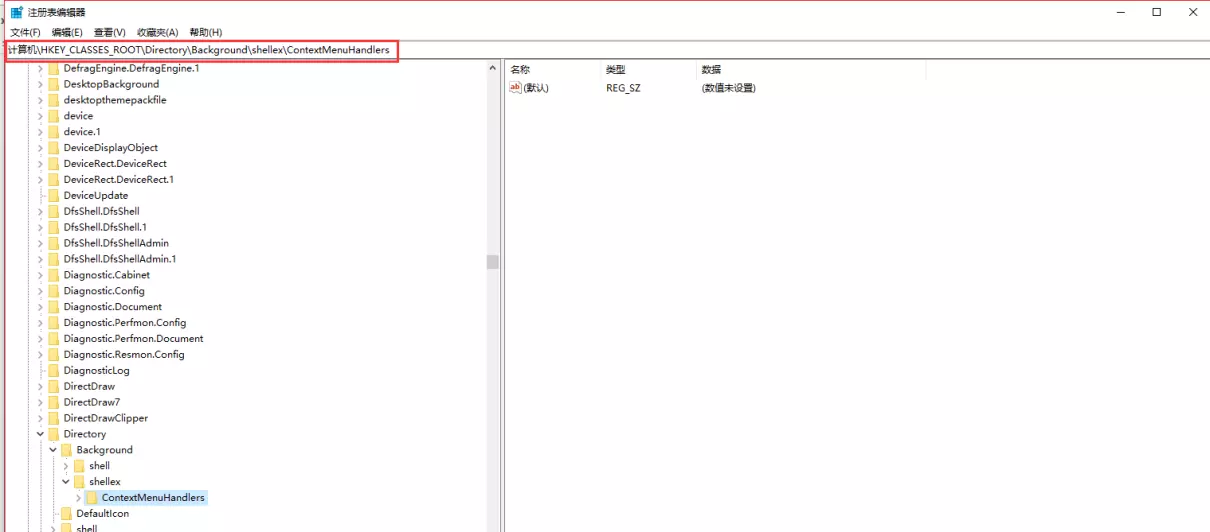Select the DeviceUpdate folder icon
The width and height of the screenshot is (1210, 532).
click(54, 196)
